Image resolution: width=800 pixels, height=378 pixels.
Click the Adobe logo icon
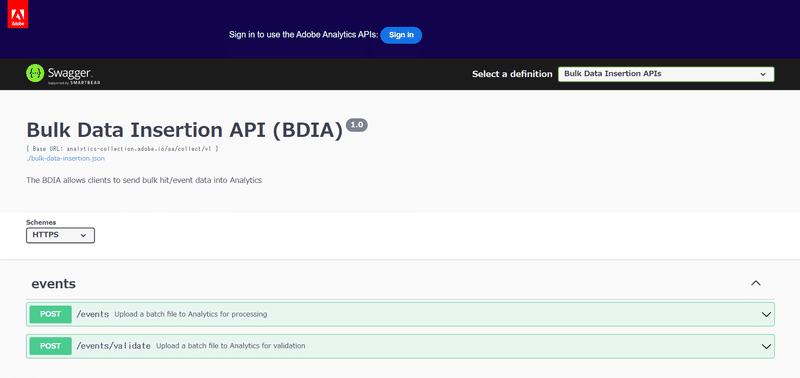tap(18, 14)
